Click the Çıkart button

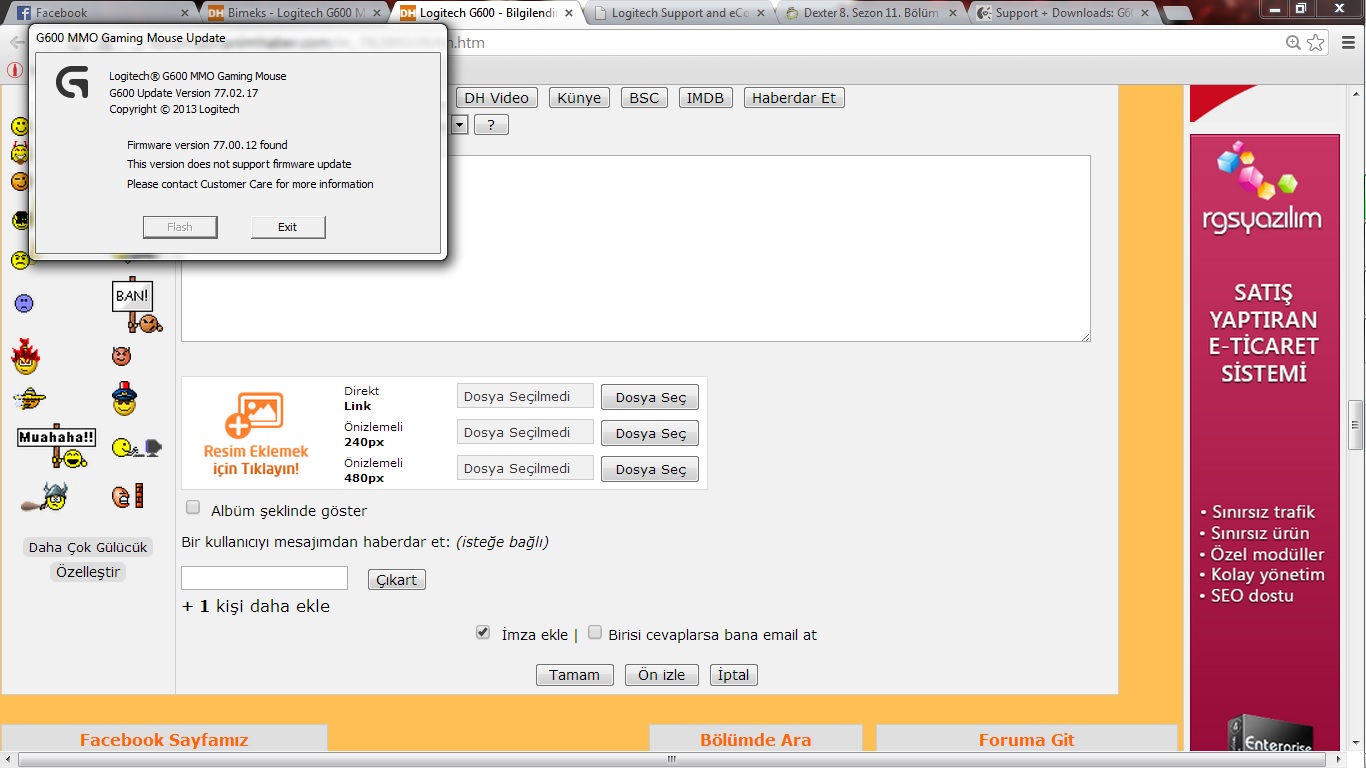click(397, 580)
